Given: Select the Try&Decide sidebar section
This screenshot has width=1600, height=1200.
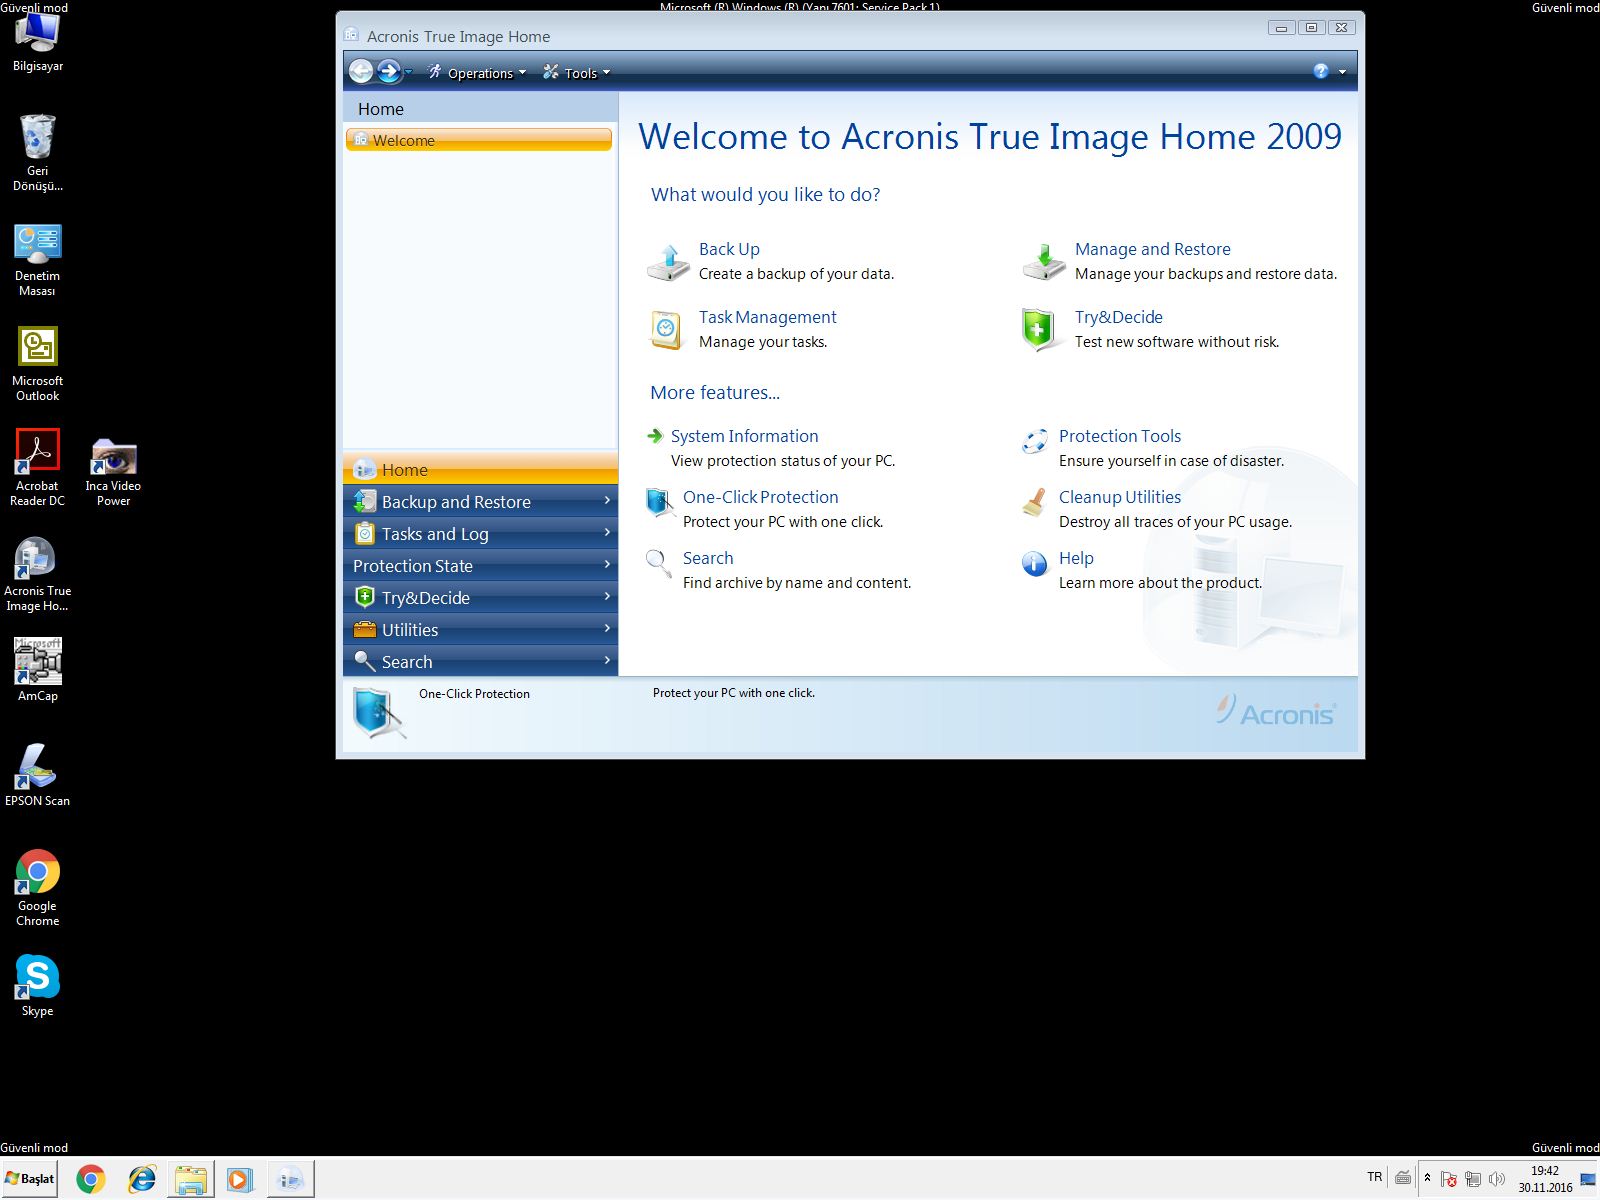Looking at the screenshot, I should pyautogui.click(x=480, y=597).
